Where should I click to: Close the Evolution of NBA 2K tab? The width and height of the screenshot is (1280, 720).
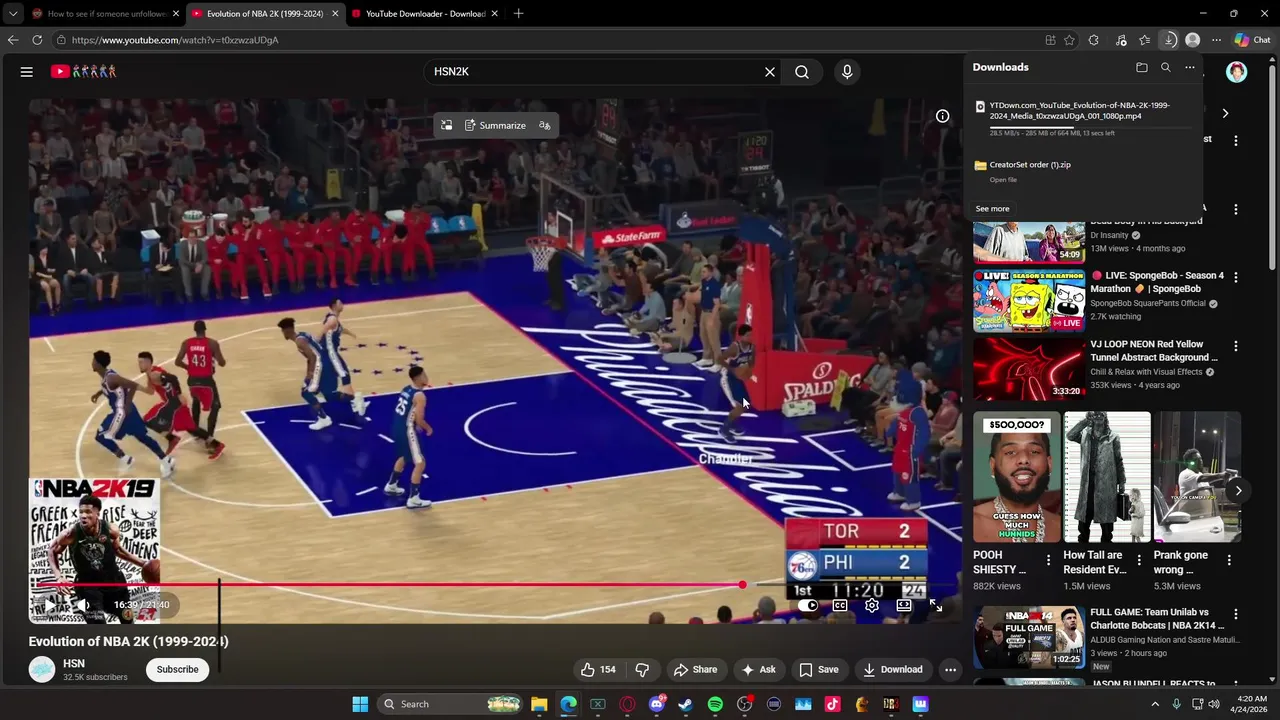coord(335,14)
